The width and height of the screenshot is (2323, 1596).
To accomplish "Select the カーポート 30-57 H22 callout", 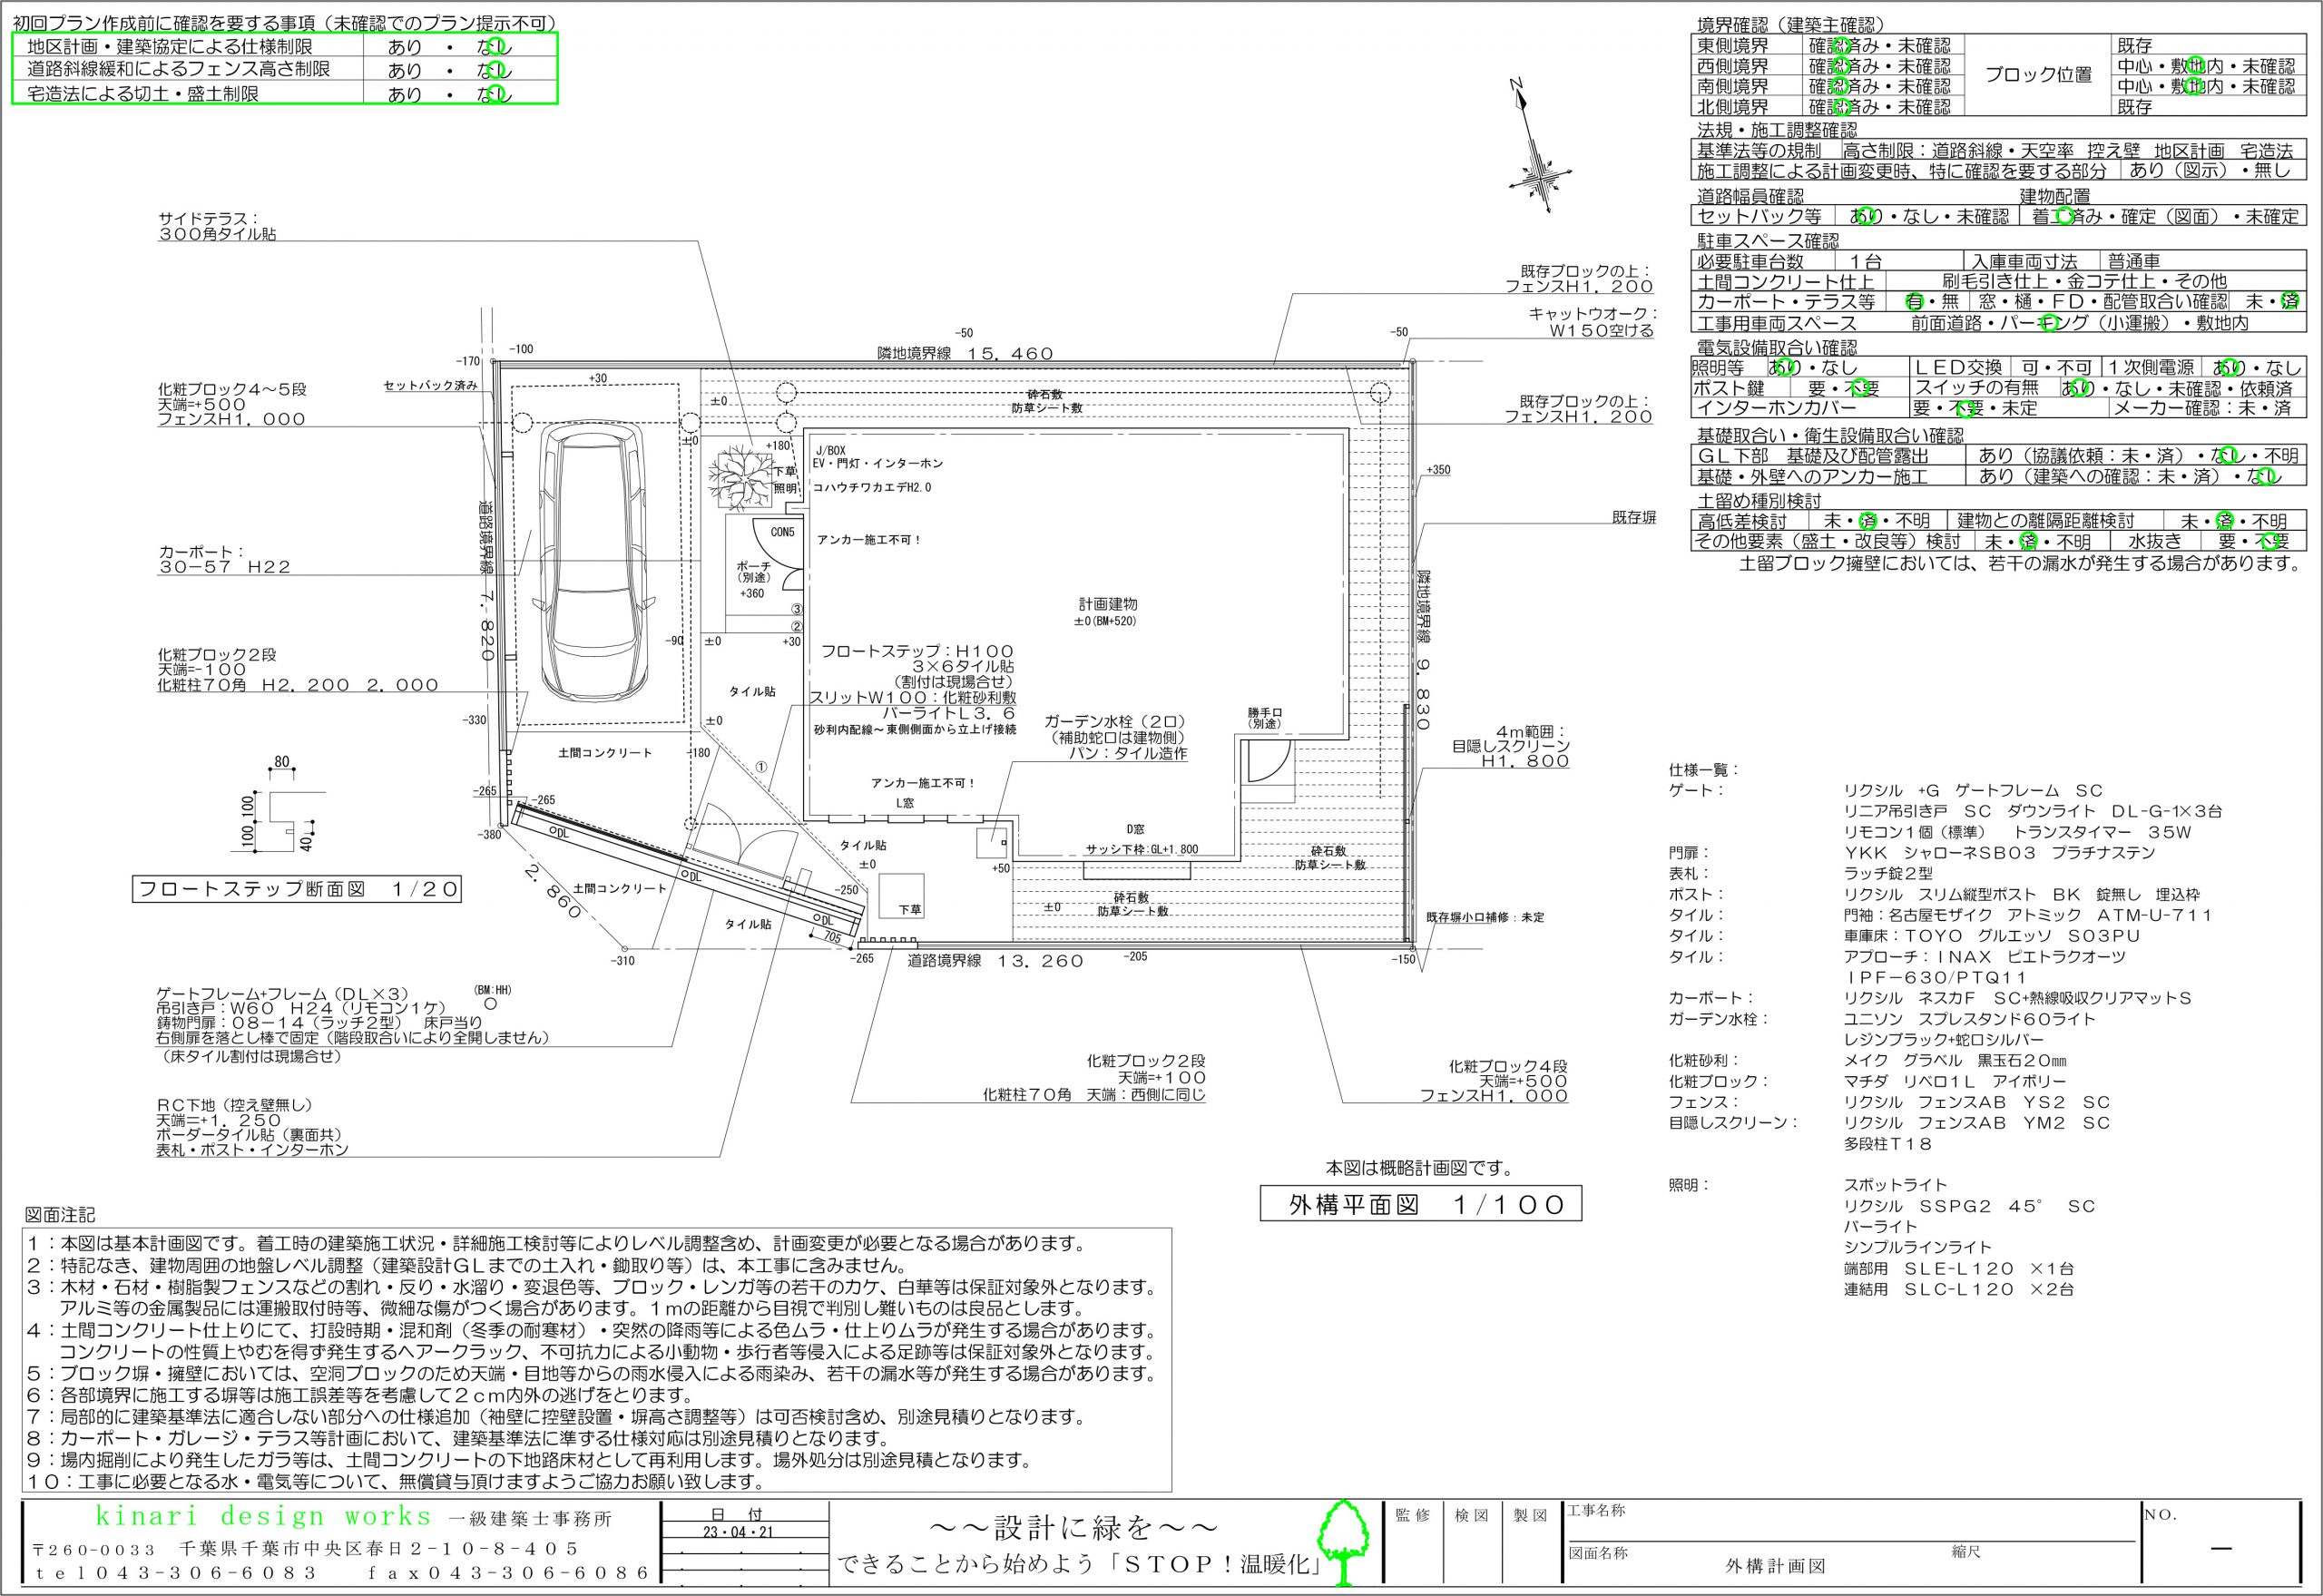I will [225, 559].
